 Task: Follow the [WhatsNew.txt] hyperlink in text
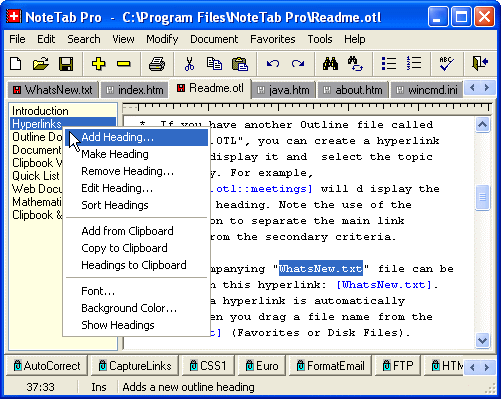(384, 285)
